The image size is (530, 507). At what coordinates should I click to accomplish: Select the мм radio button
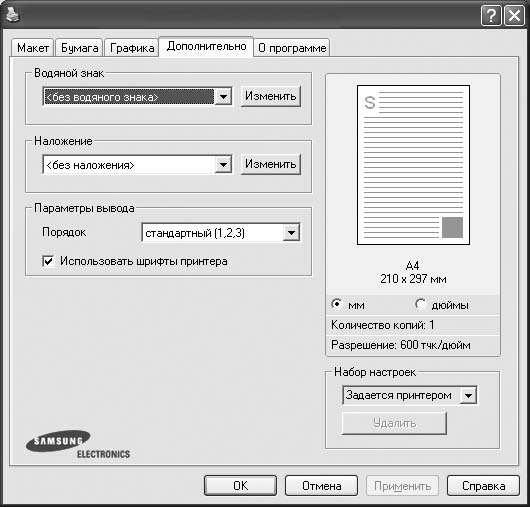pyautogui.click(x=337, y=304)
